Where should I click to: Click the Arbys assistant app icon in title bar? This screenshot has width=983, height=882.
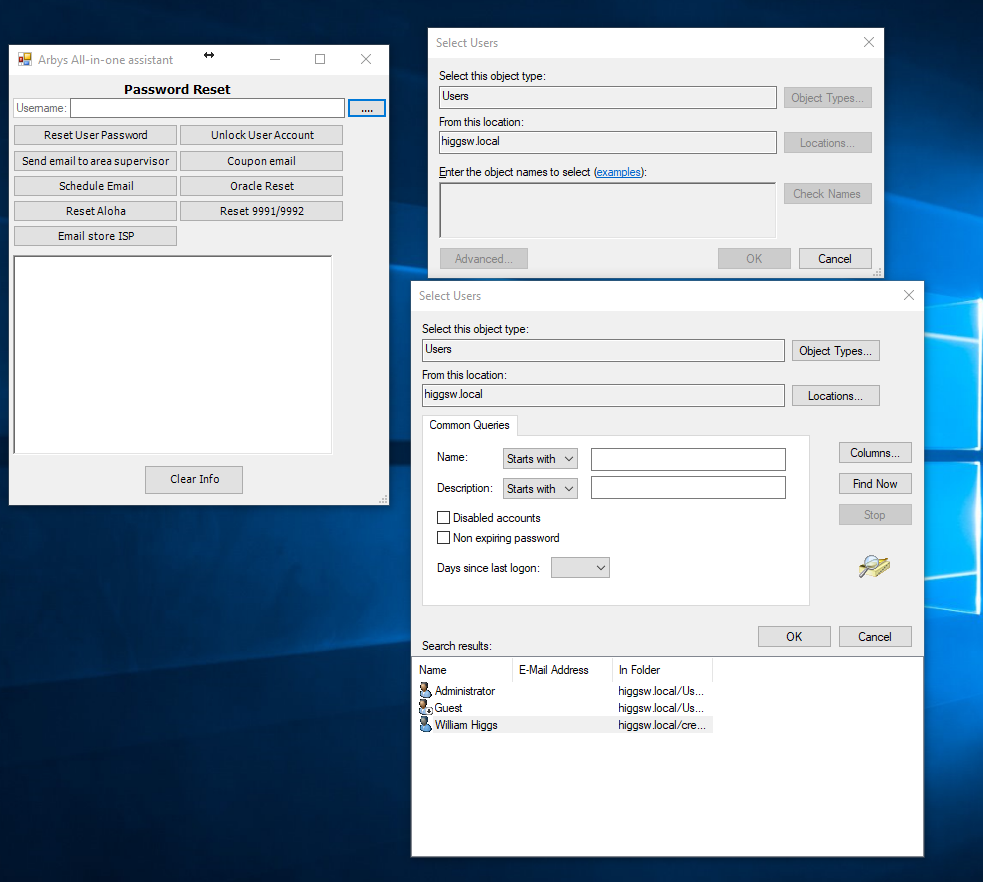(x=24, y=60)
